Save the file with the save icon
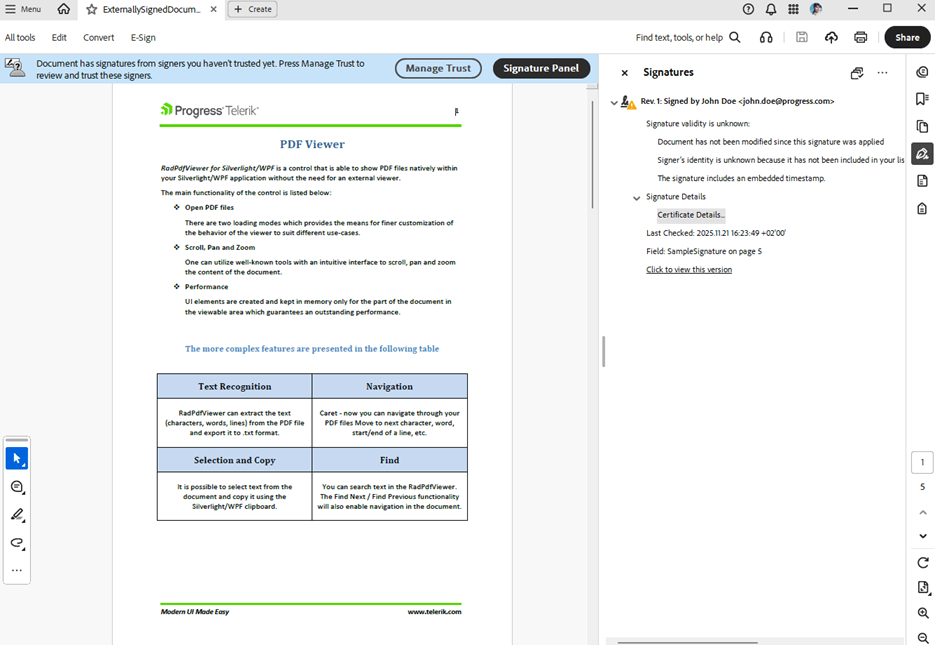Screen dimensions: 935x645 pos(801,36)
